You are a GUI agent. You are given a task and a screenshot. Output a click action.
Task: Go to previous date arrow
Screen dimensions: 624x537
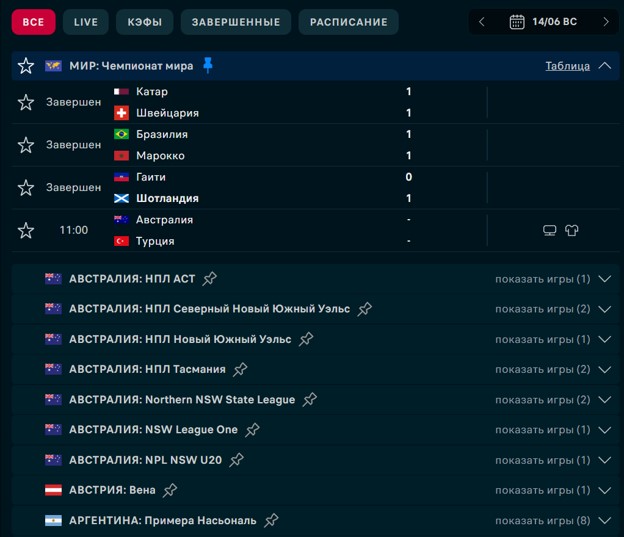click(482, 21)
